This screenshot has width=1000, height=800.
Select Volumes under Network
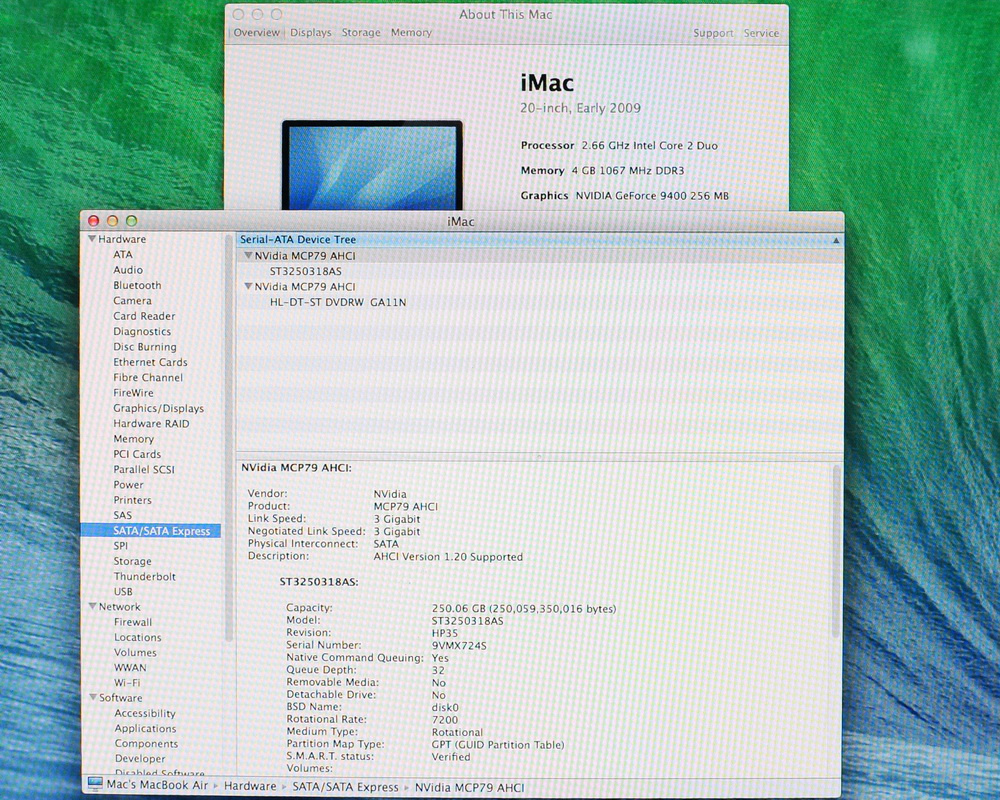[135, 653]
